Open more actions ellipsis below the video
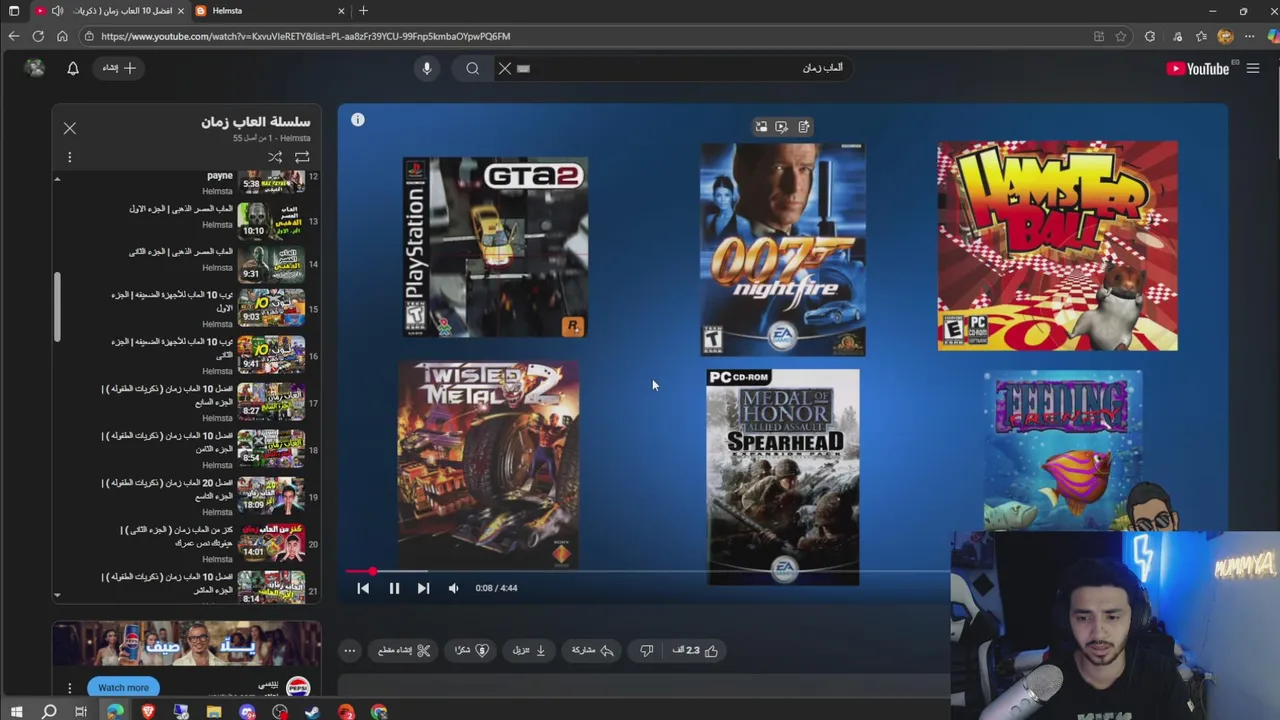 coord(350,650)
